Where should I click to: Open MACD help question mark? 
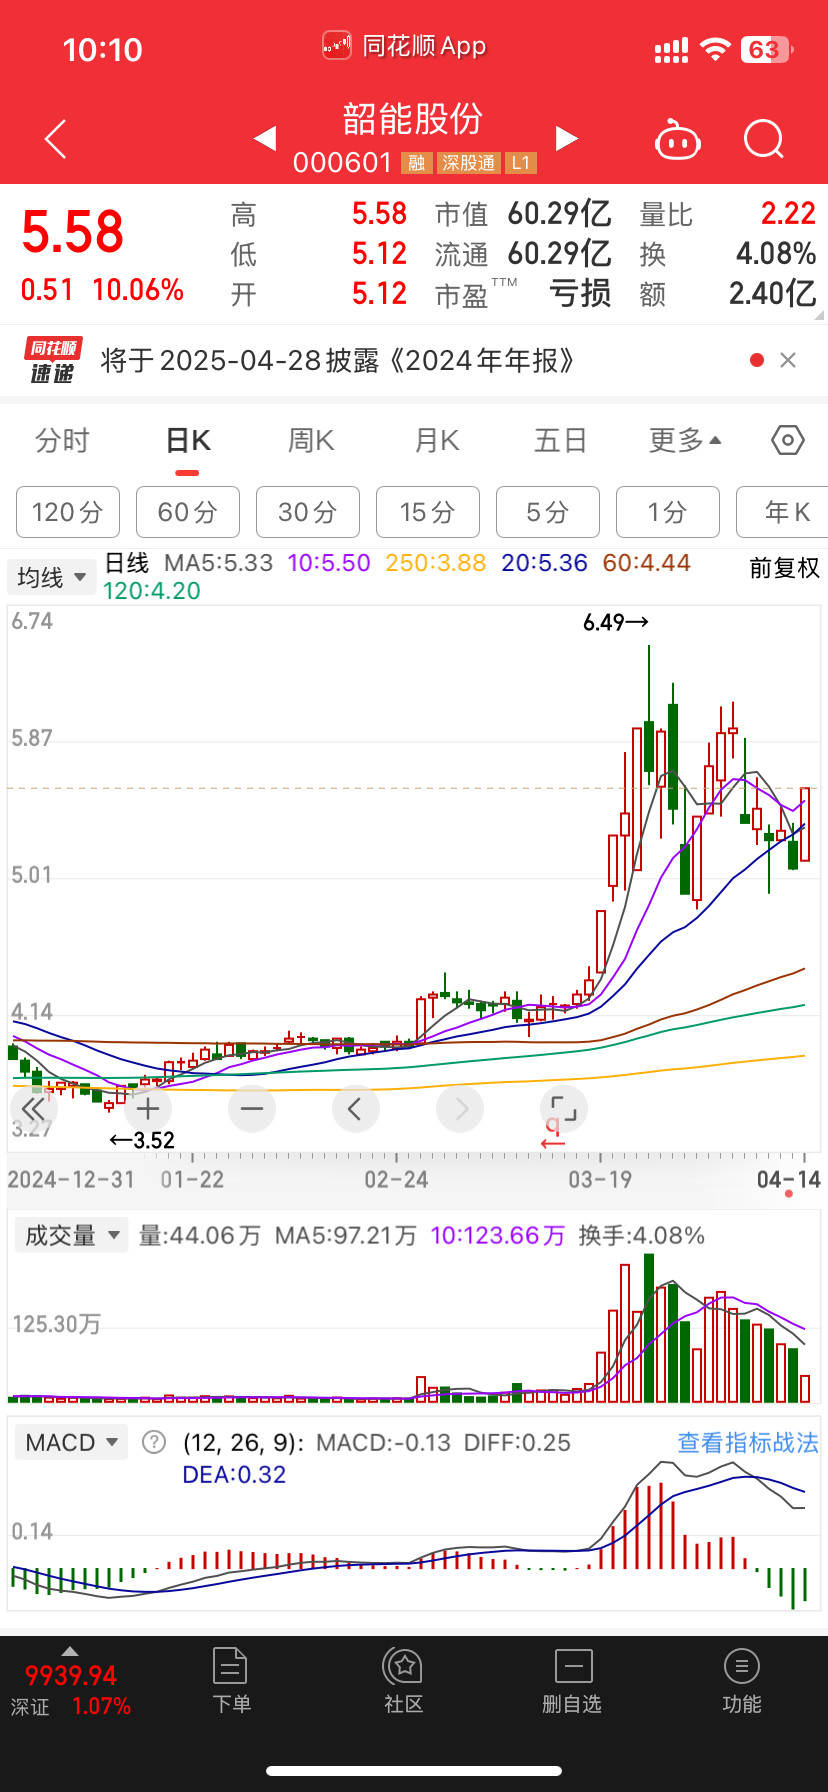pyautogui.click(x=153, y=1442)
